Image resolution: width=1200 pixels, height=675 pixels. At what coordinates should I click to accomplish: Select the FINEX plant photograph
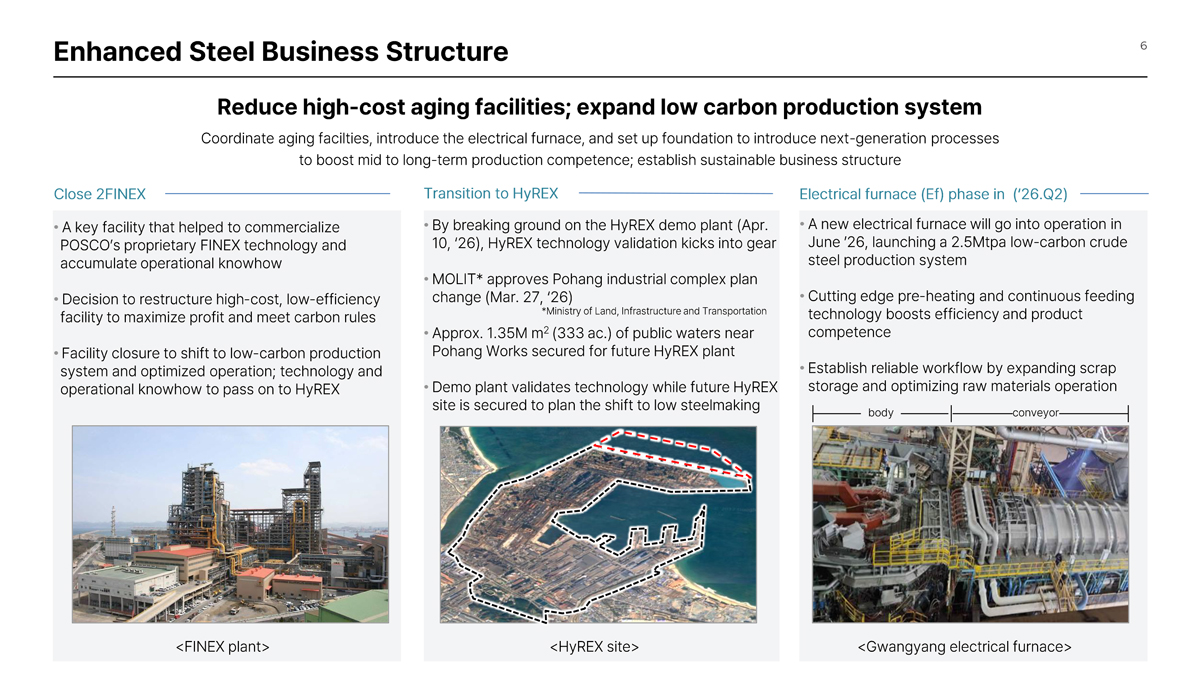click(x=231, y=524)
